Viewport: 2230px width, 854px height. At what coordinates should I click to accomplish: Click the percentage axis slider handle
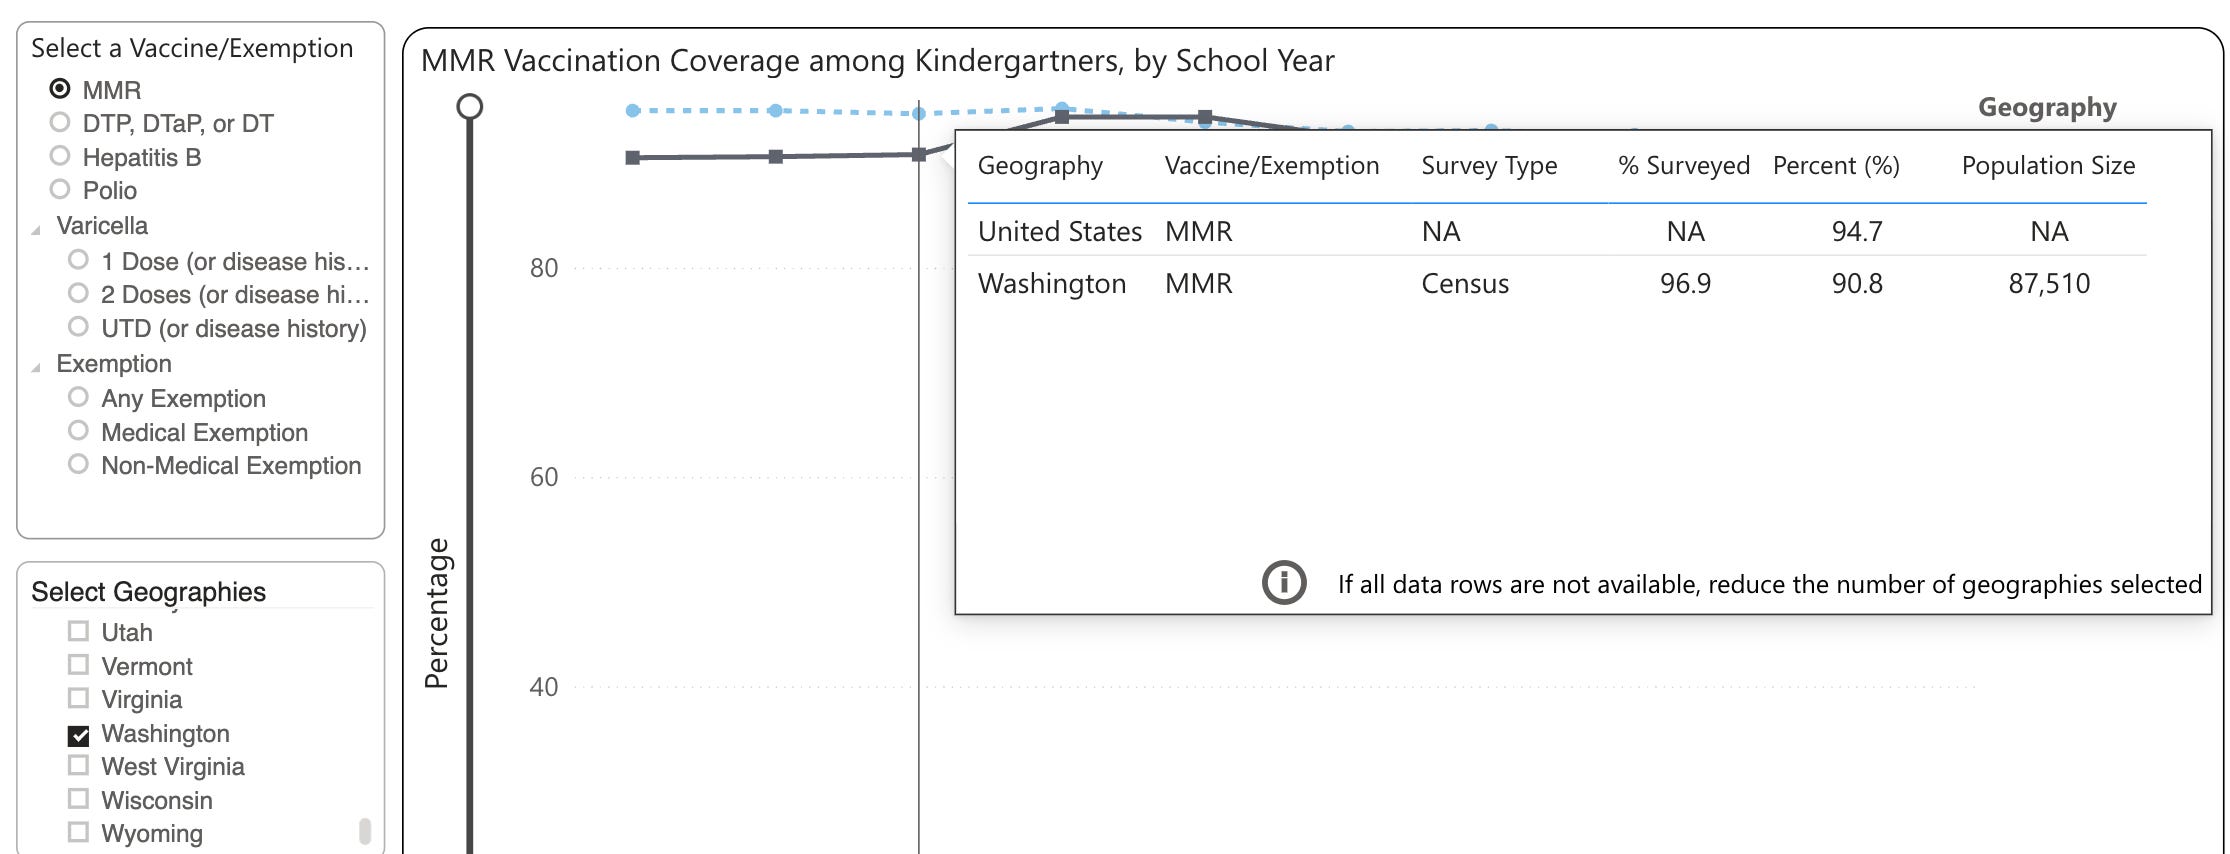pos(470,107)
